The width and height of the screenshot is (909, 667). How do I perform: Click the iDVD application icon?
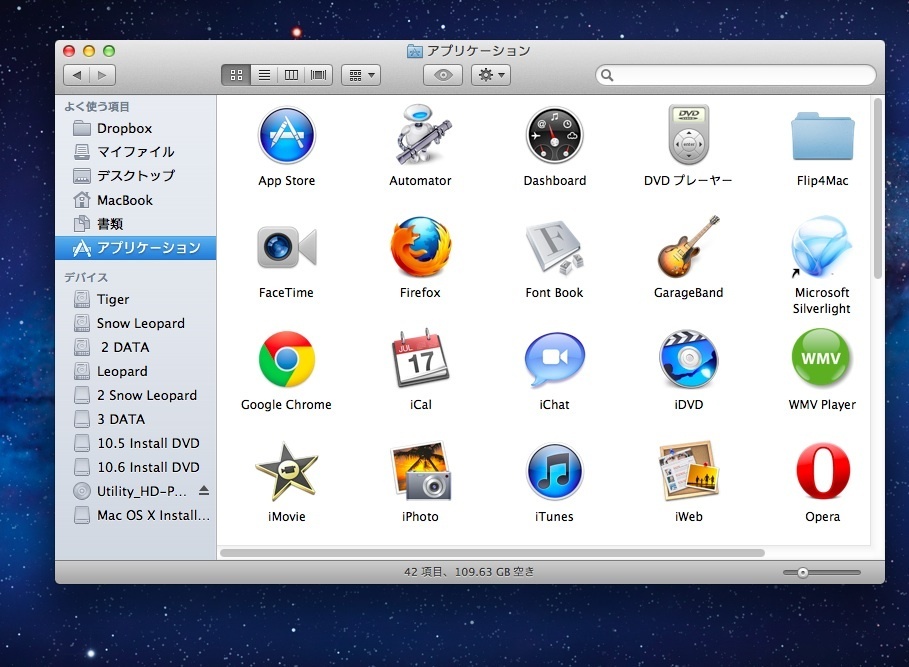click(x=688, y=359)
